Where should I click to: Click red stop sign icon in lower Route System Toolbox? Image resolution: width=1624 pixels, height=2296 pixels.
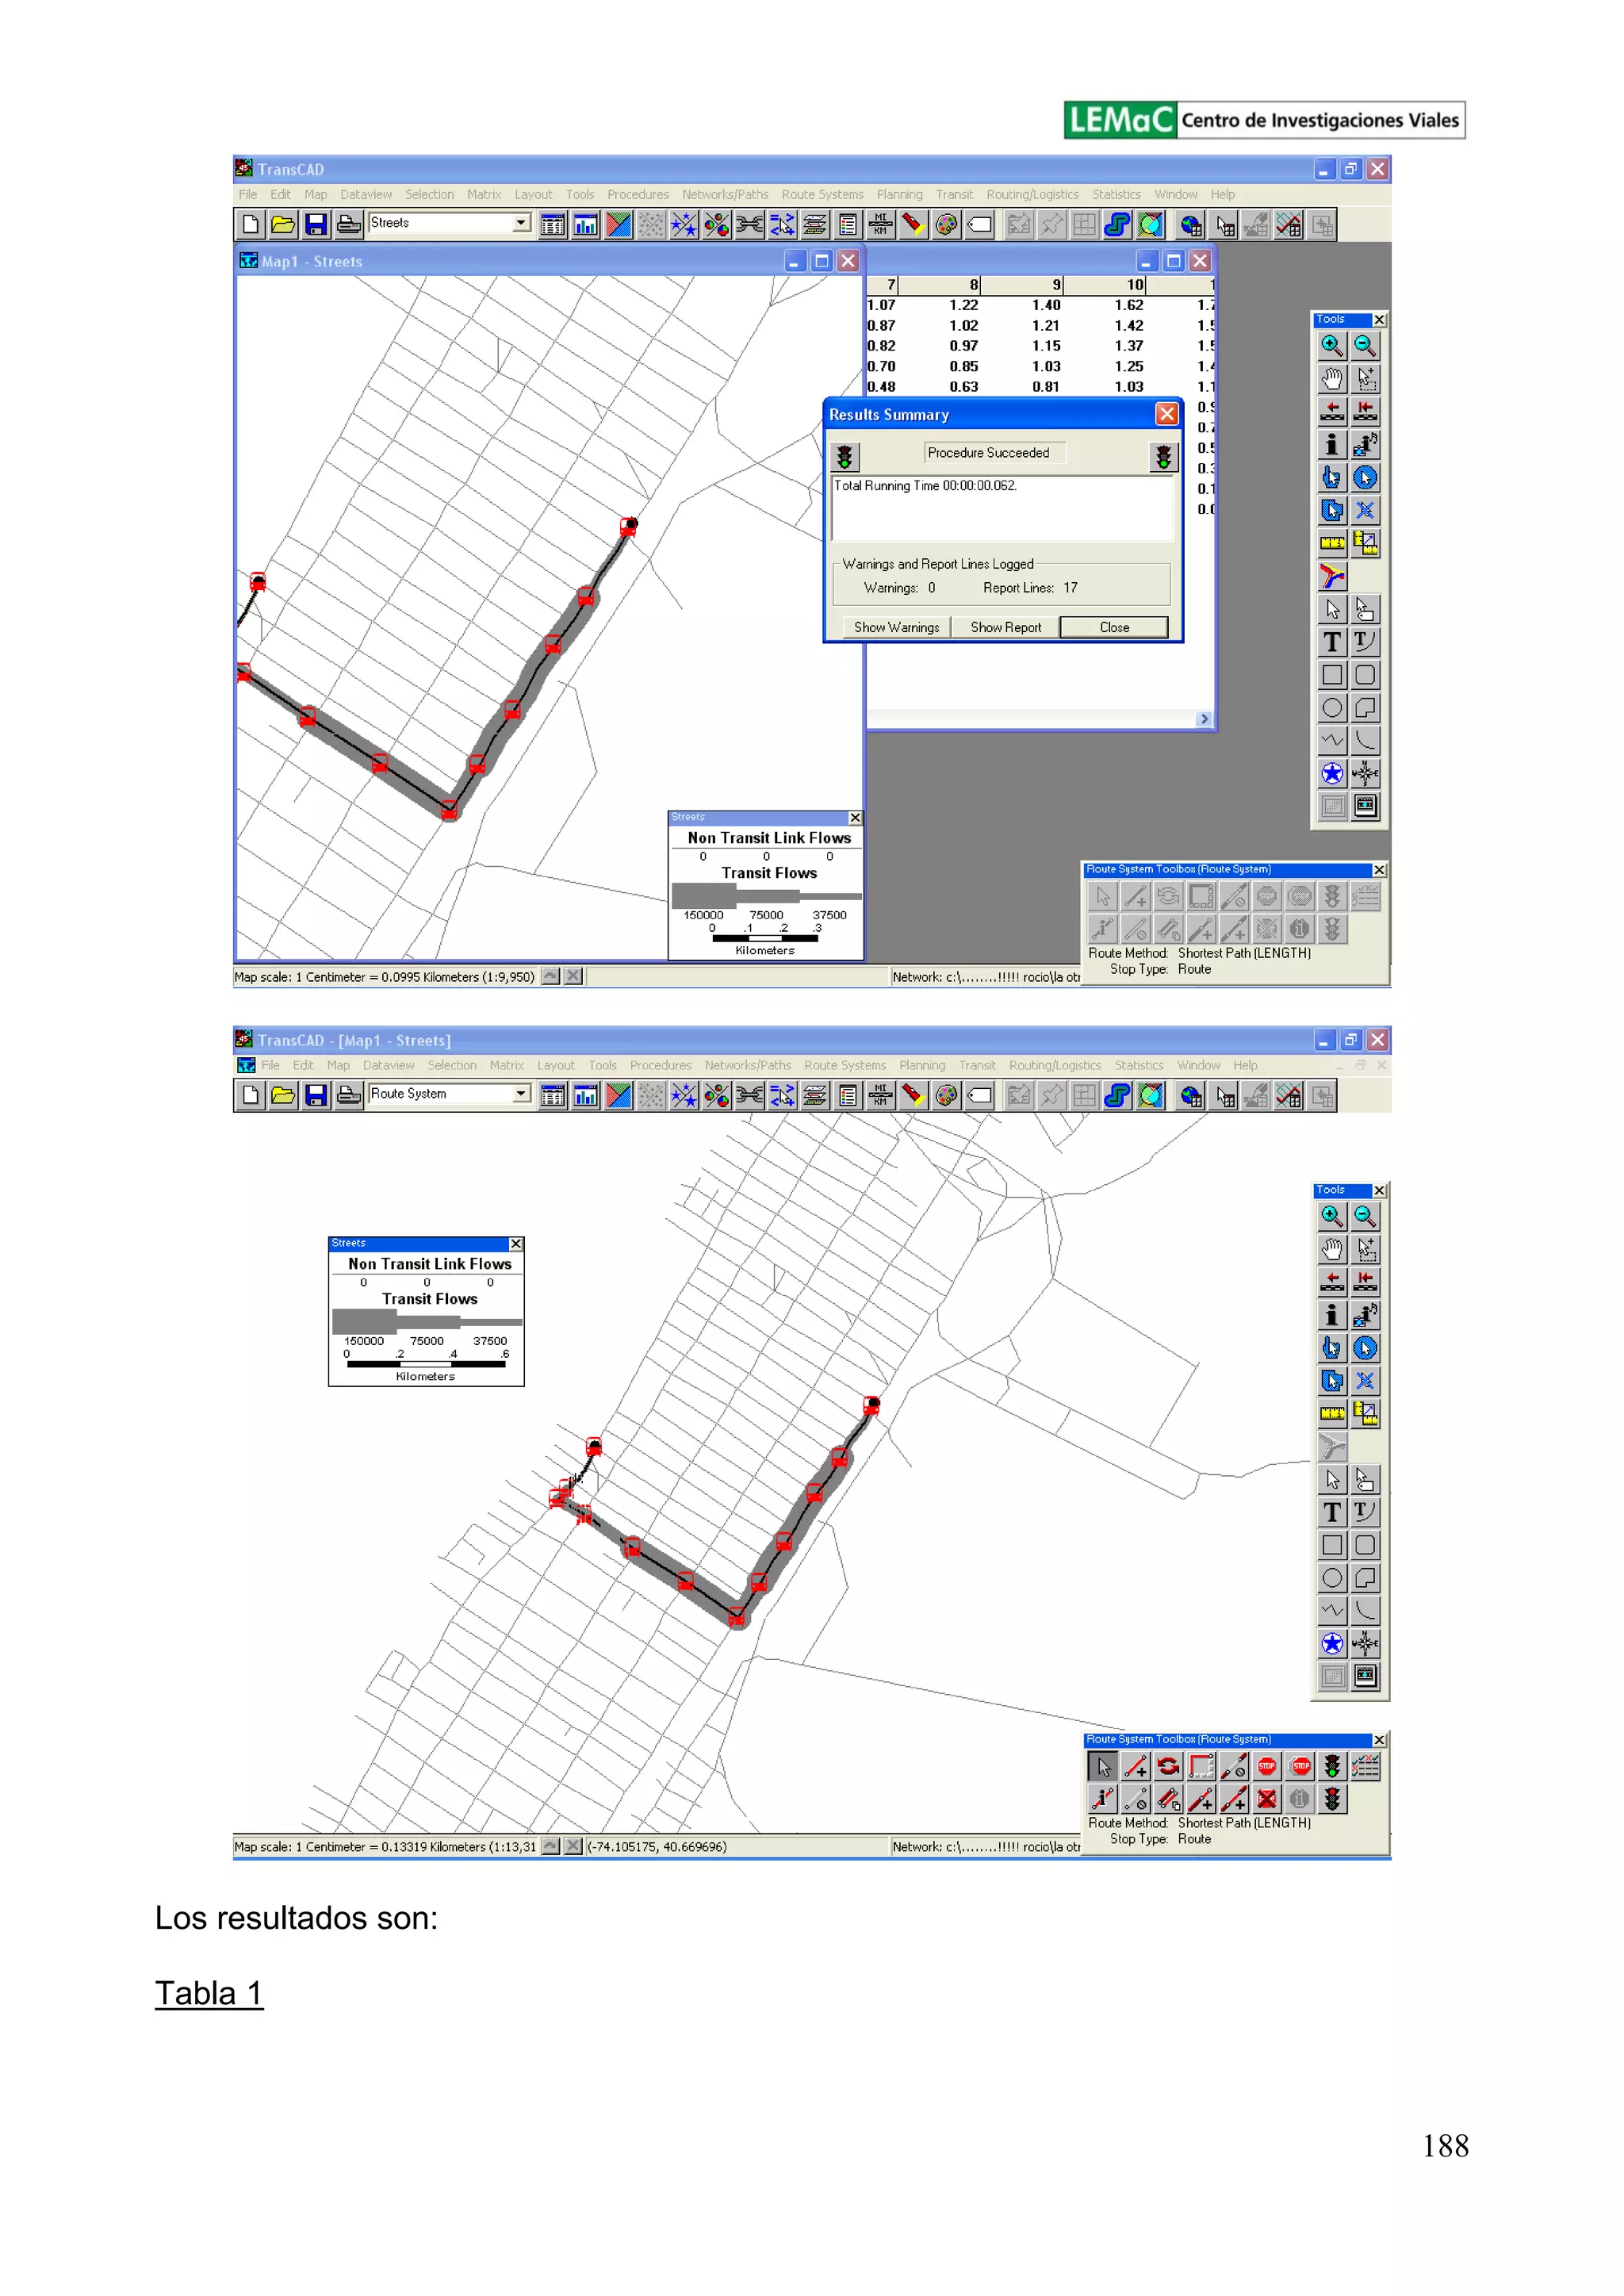1267,1766
